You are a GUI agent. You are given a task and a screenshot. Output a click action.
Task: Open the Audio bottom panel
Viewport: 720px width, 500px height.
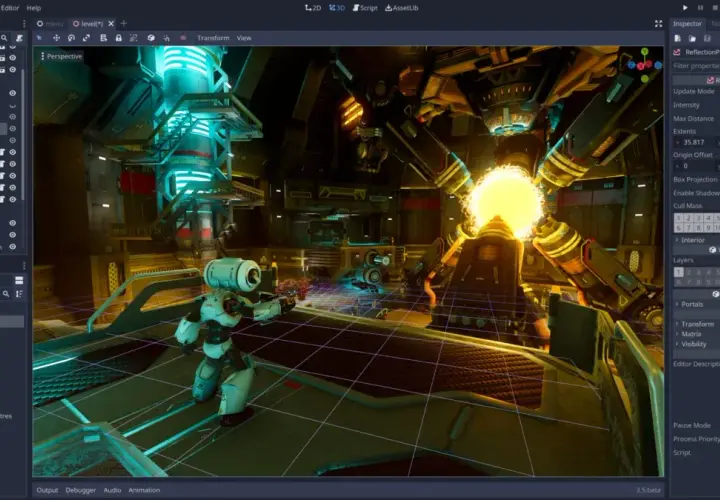click(x=112, y=490)
